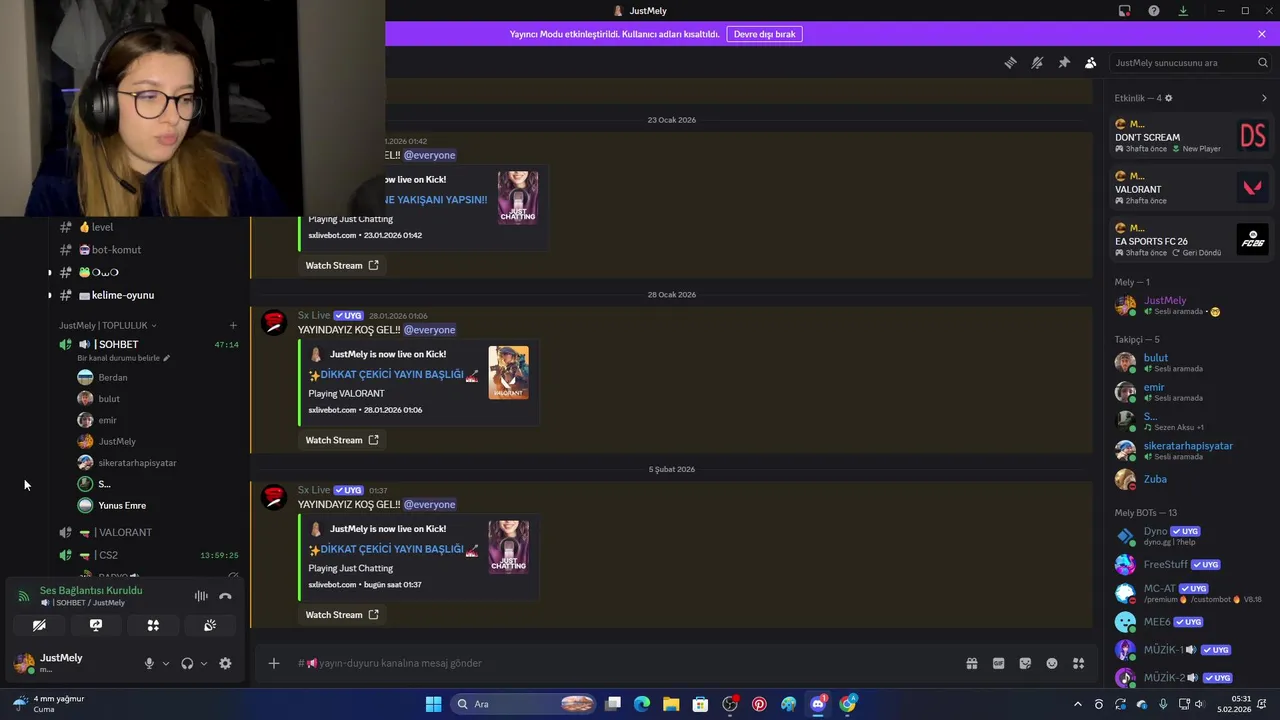This screenshot has width=1280, height=720.
Task: Open Etkinlik activity settings gear
Action: coord(1168,98)
